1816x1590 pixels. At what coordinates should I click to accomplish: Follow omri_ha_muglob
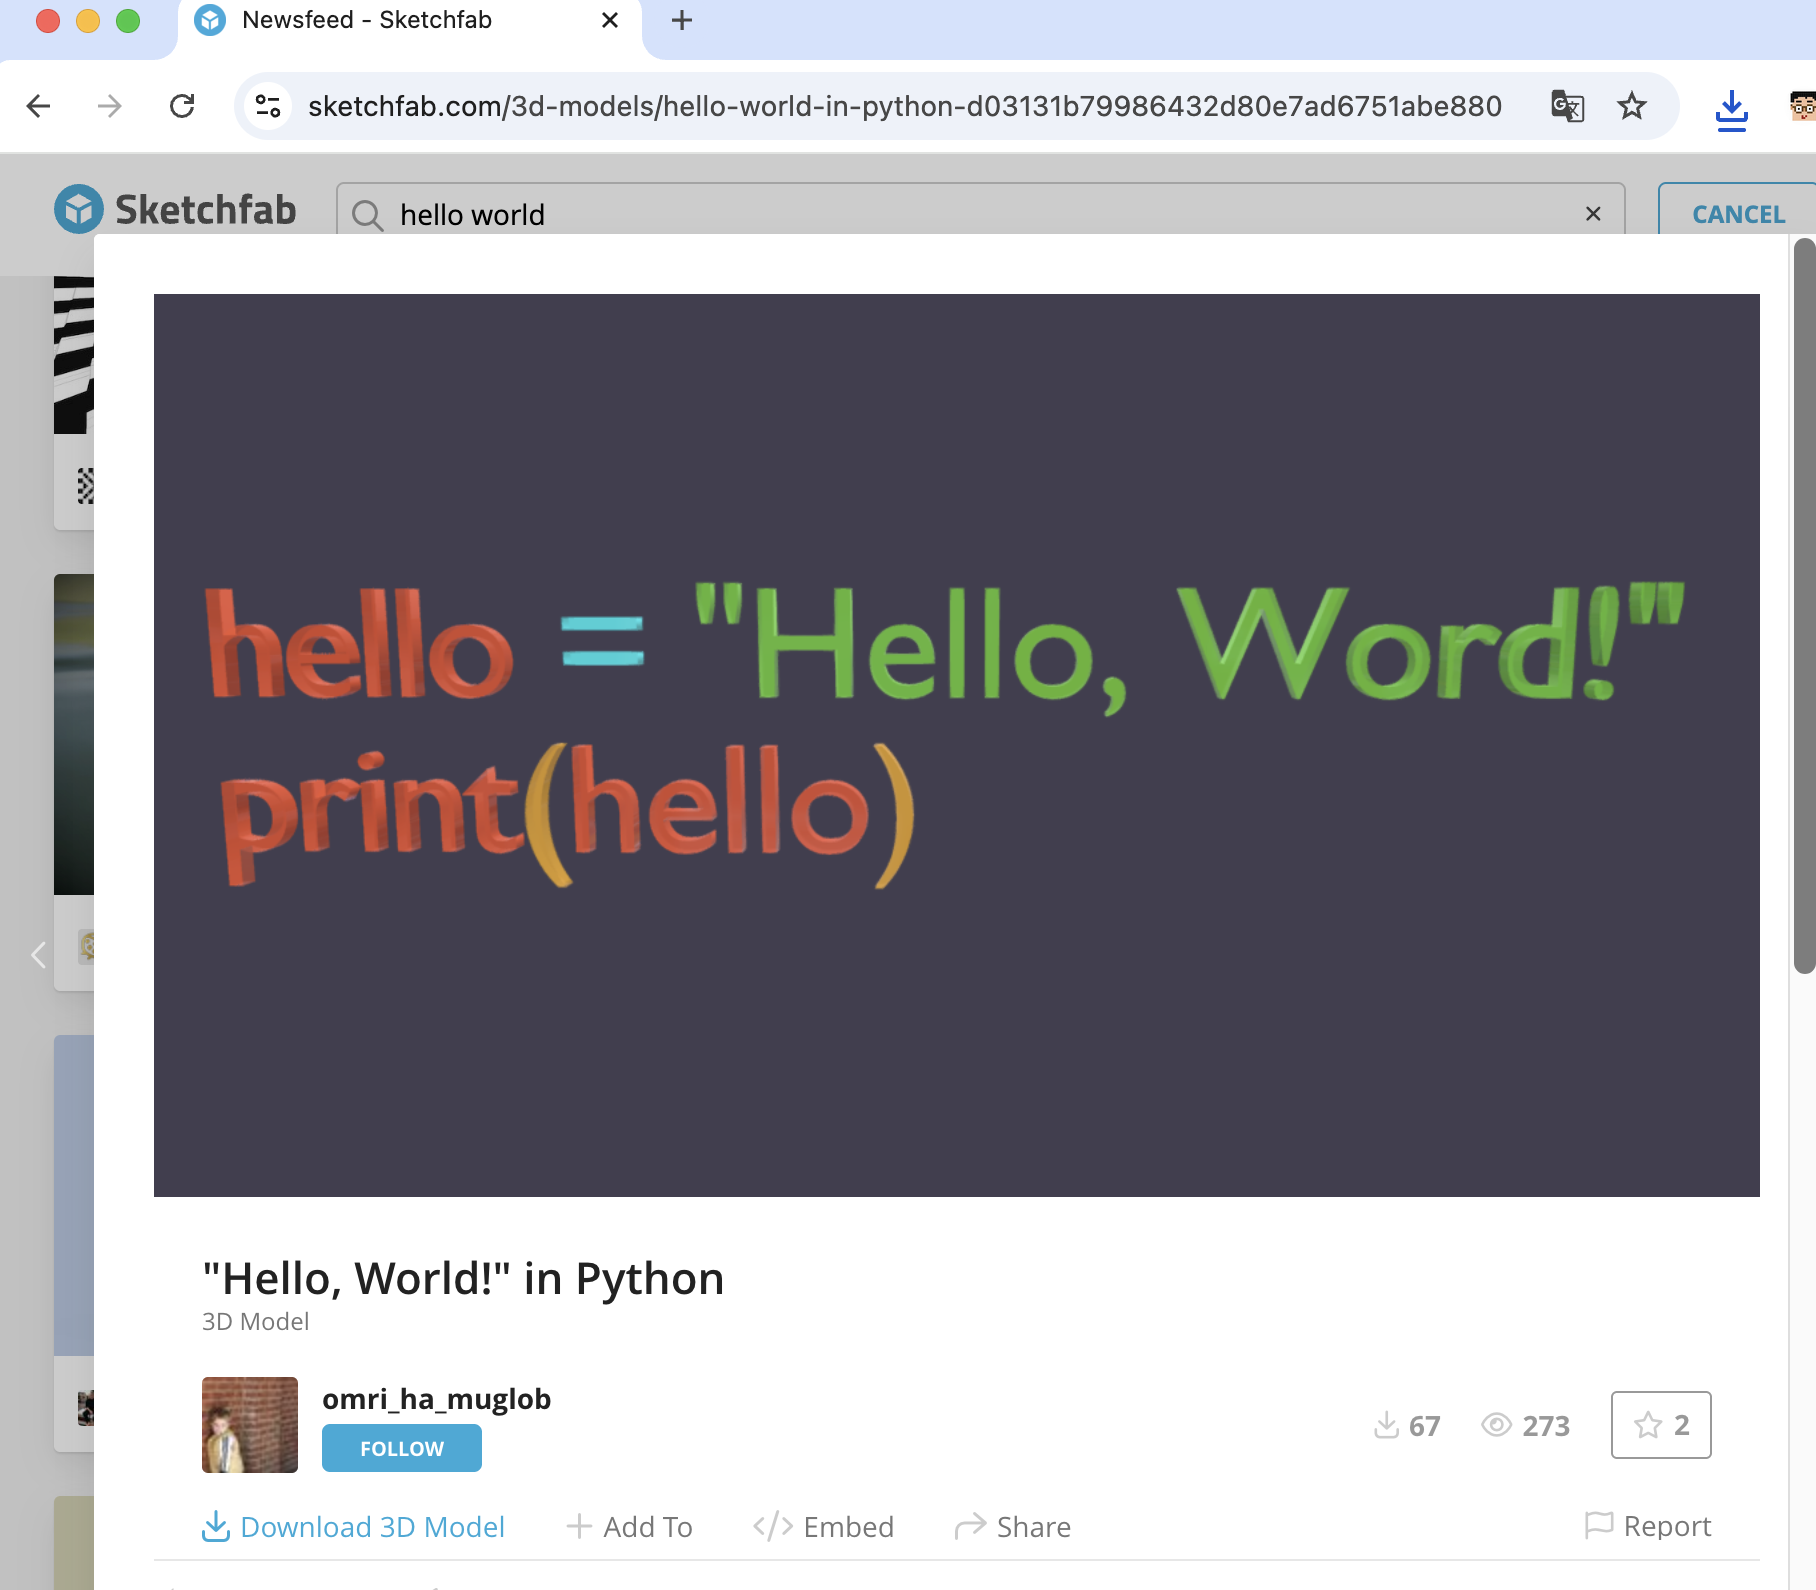(x=402, y=1449)
